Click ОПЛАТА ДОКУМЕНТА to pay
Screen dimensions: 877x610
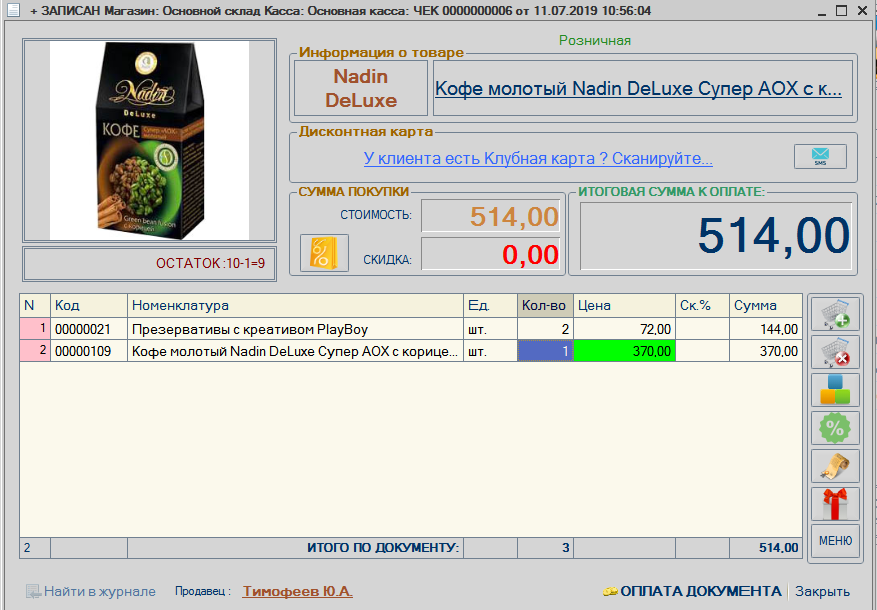tap(700, 591)
